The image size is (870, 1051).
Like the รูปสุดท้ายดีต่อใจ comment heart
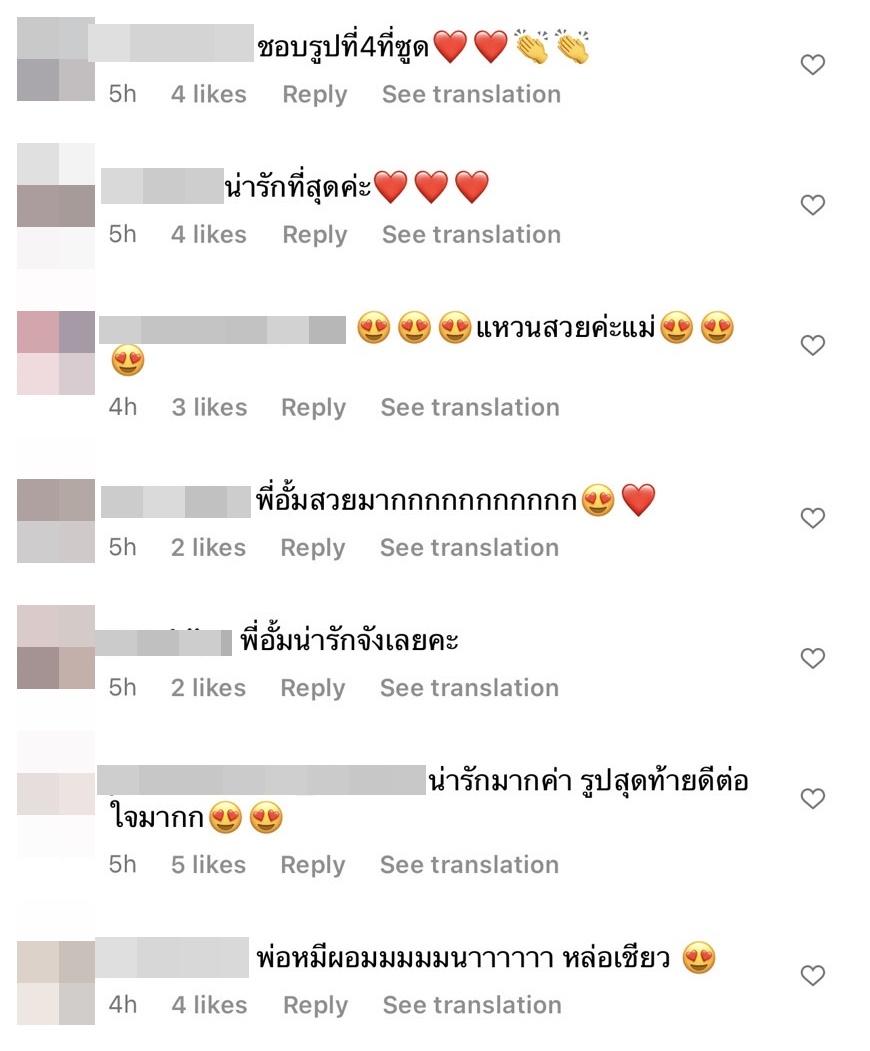pos(812,798)
